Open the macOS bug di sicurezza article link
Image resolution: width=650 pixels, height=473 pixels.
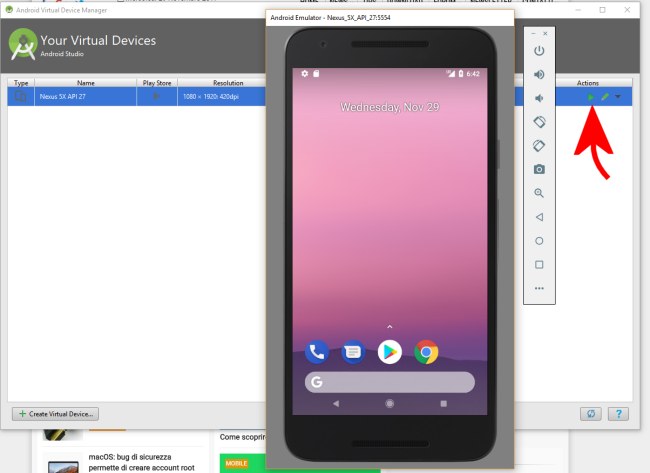141,462
